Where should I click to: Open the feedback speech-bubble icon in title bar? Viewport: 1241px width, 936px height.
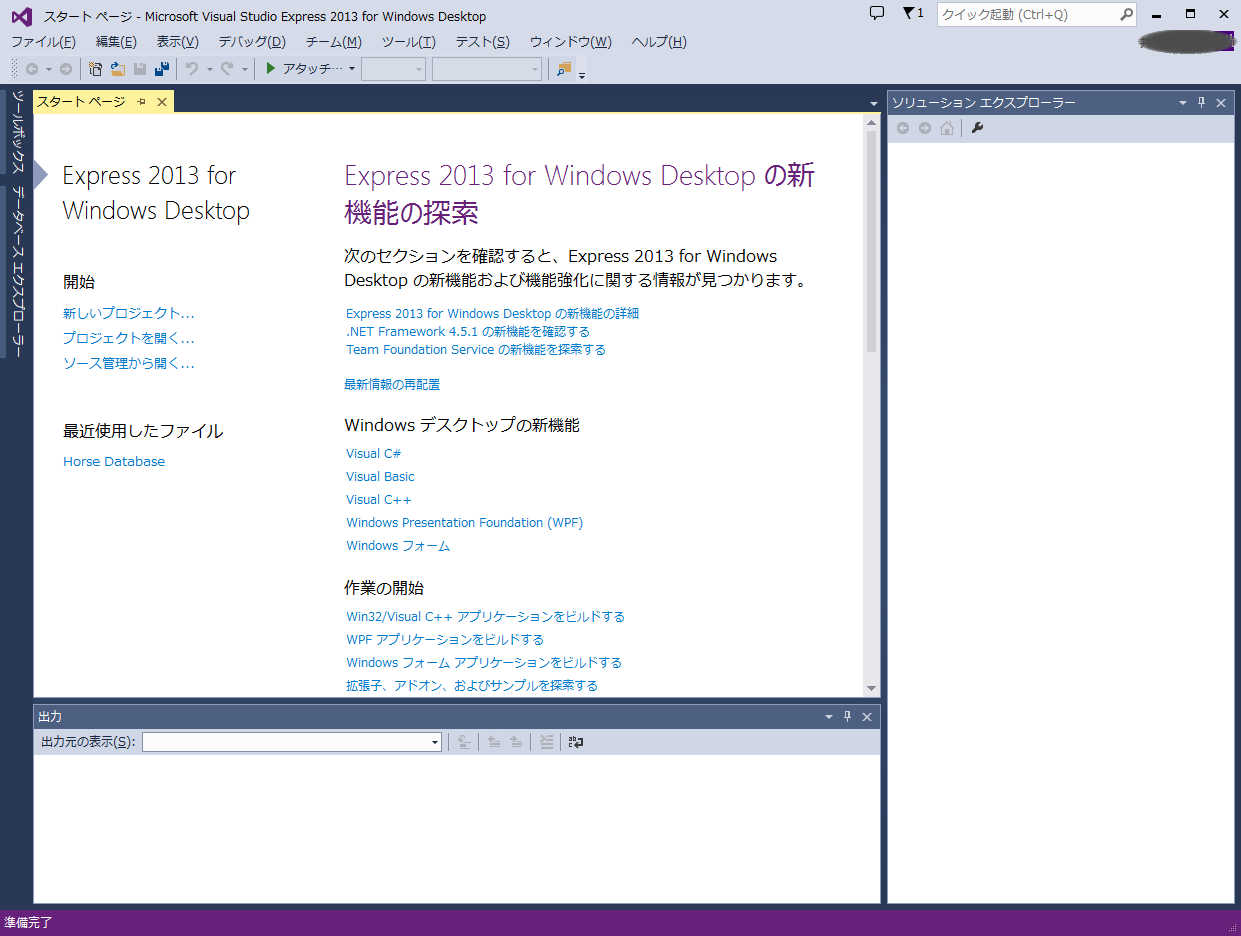click(x=877, y=13)
